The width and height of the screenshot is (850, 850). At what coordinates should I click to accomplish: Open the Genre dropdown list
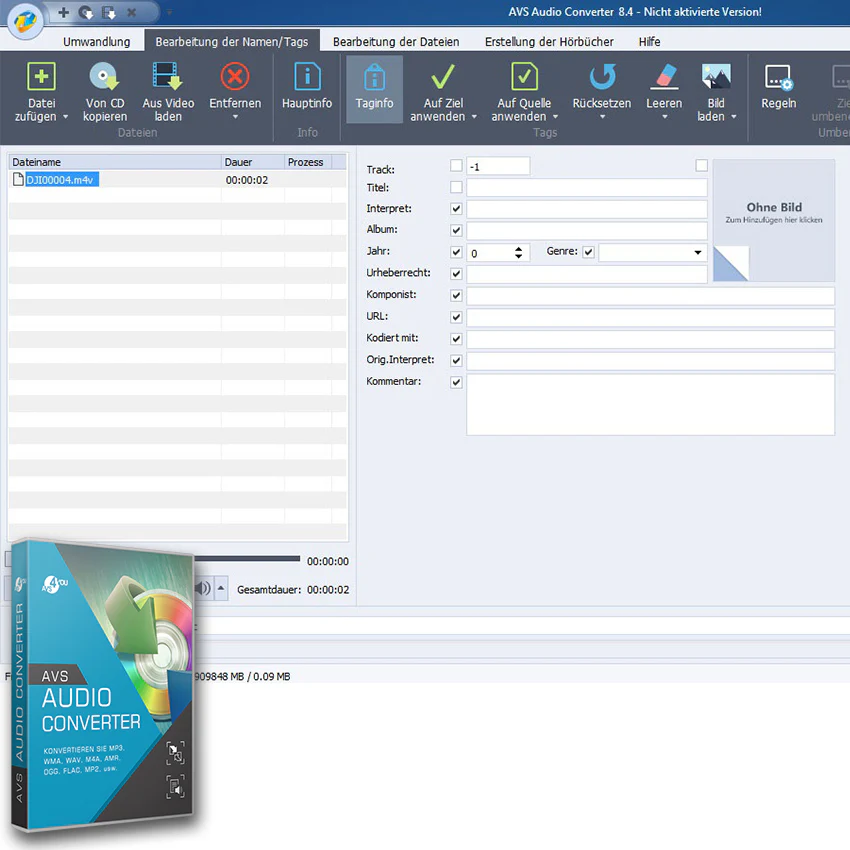tap(698, 252)
